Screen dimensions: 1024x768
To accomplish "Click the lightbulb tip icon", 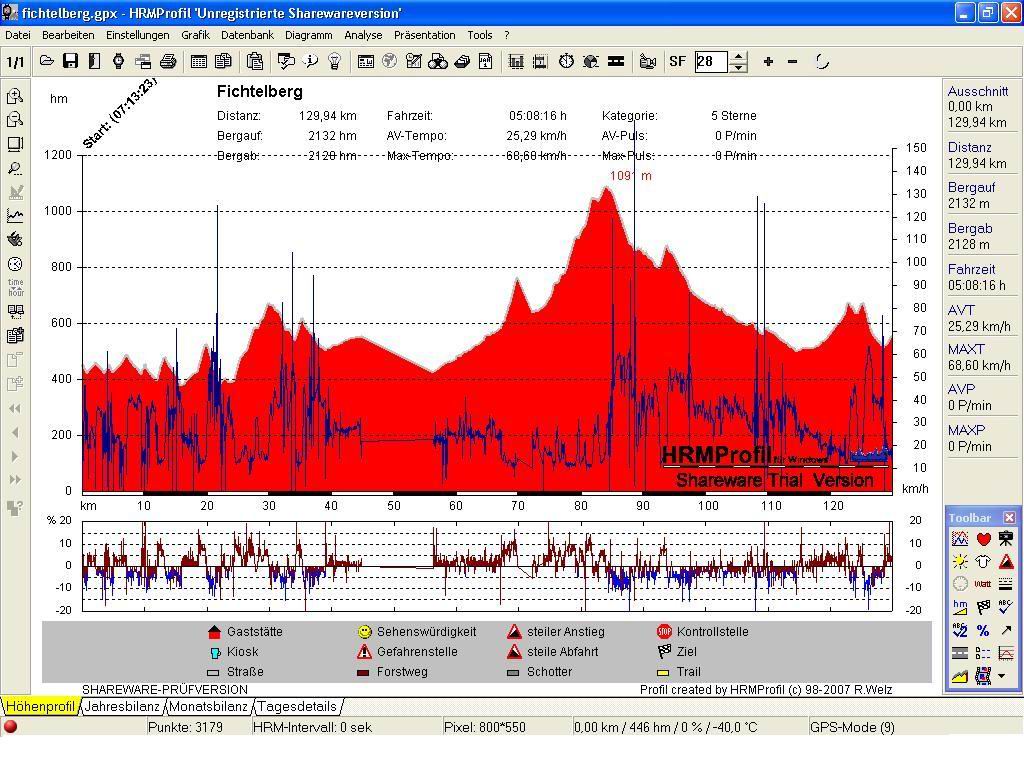I will point(335,61).
